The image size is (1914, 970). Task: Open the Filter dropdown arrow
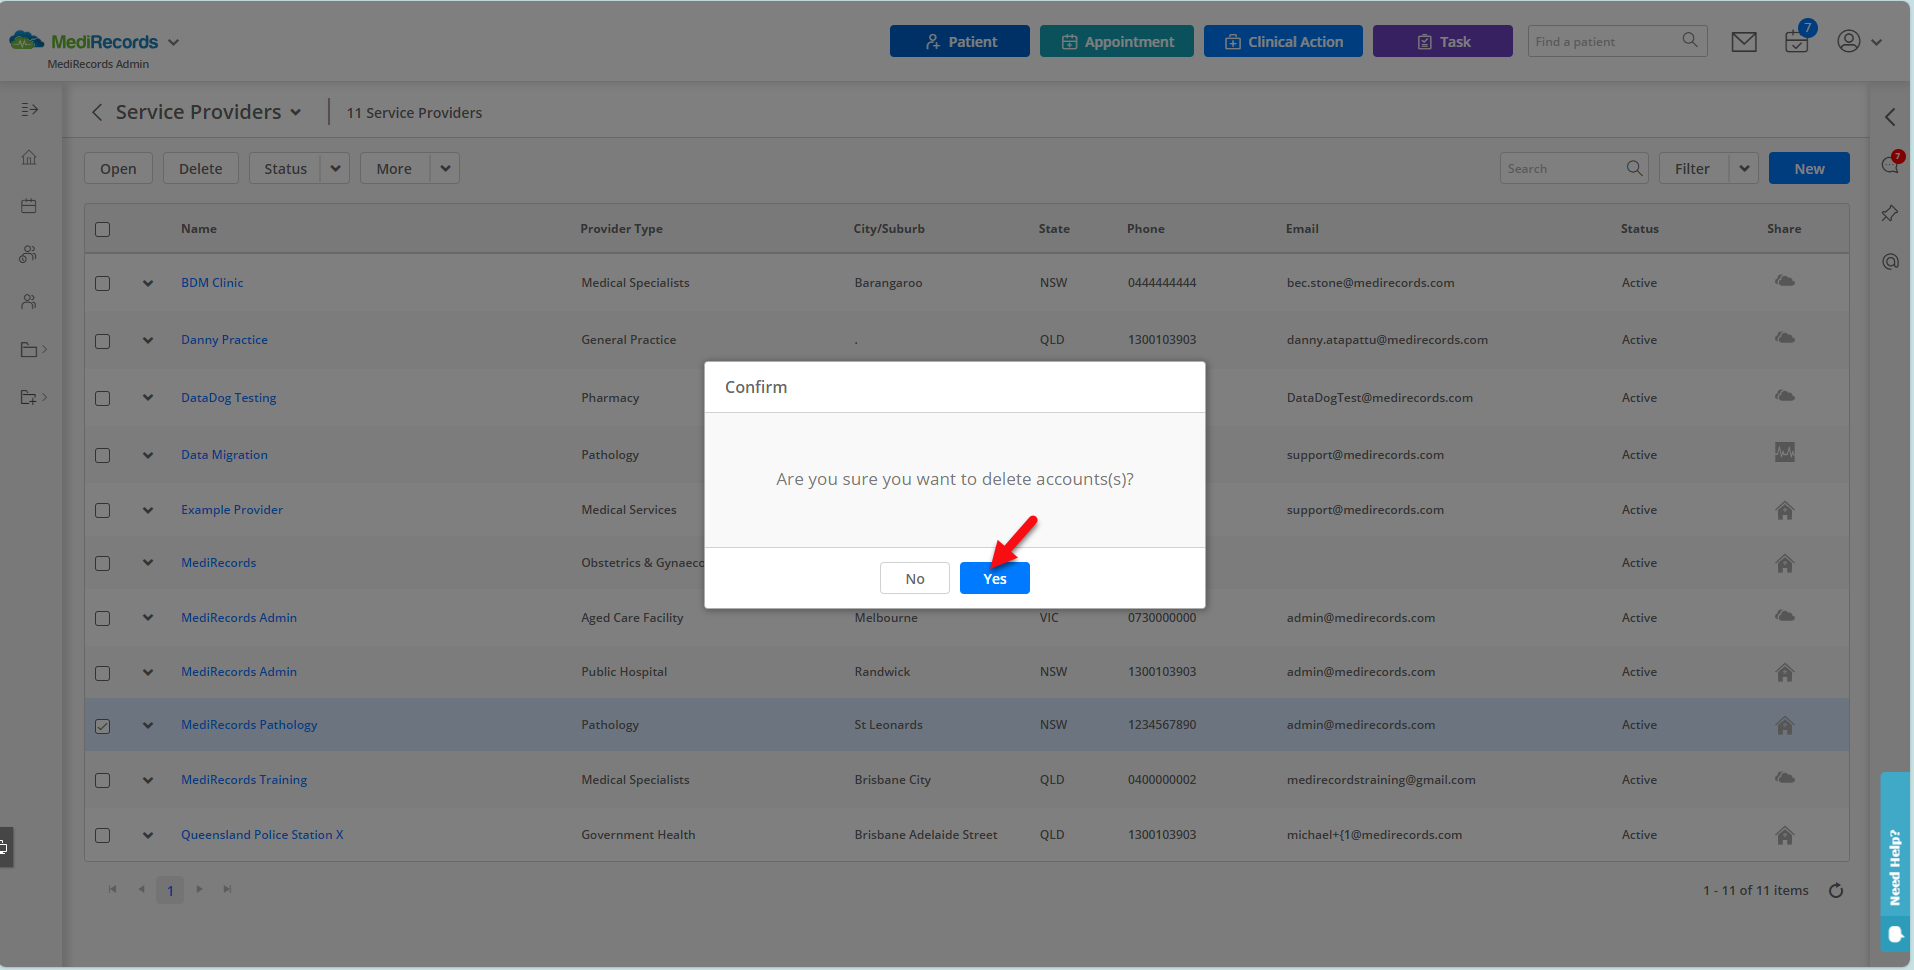(1744, 168)
